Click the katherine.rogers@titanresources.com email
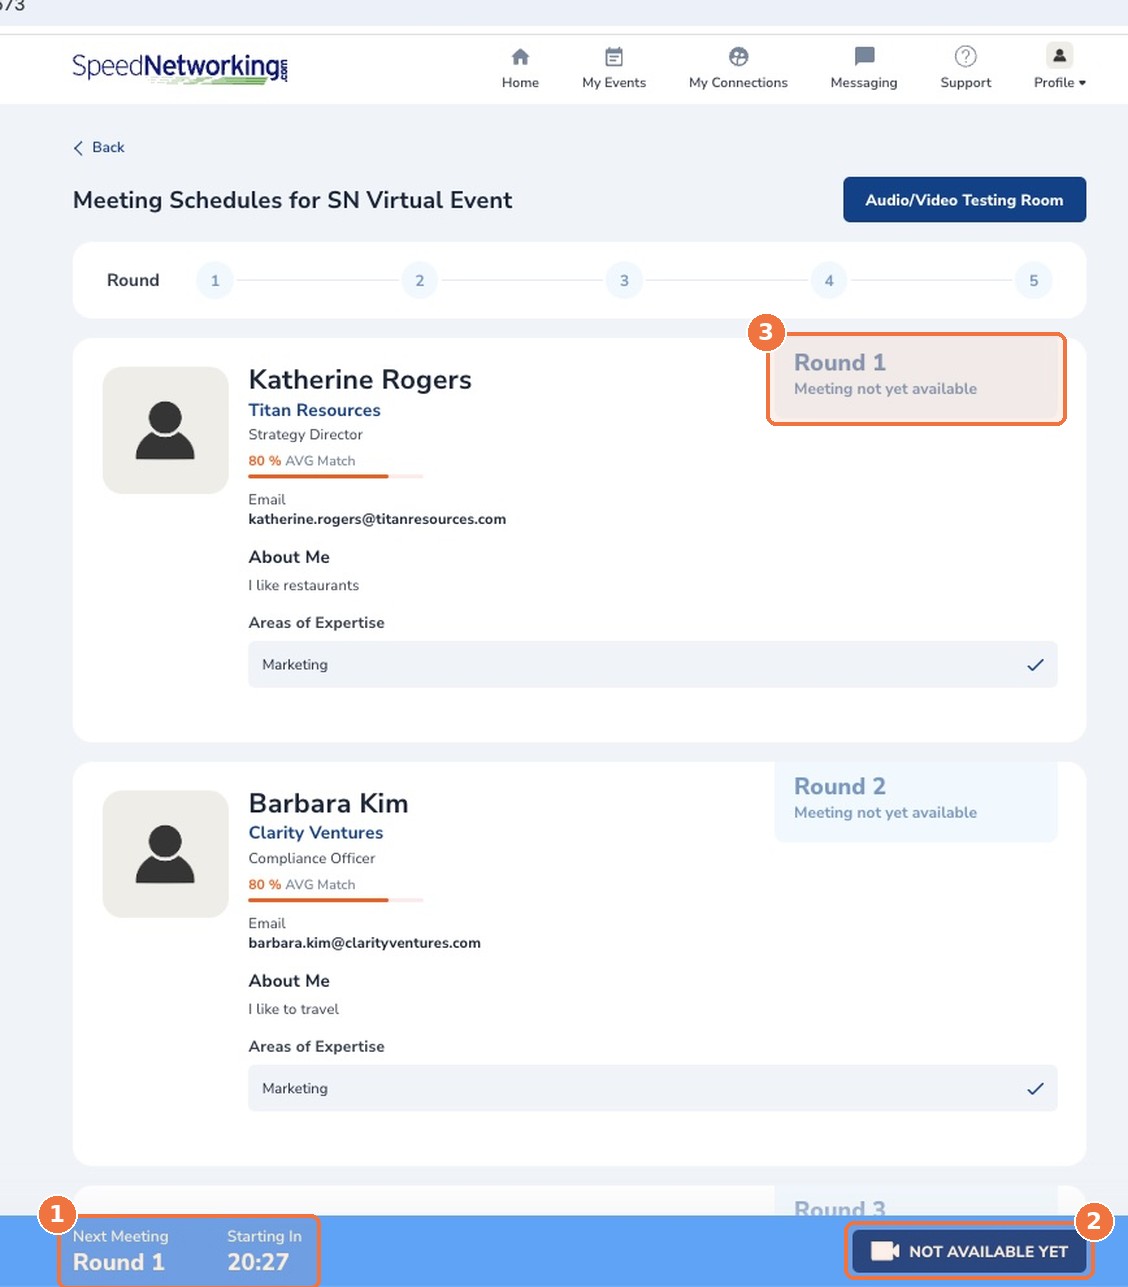The image size is (1128, 1287). [377, 519]
